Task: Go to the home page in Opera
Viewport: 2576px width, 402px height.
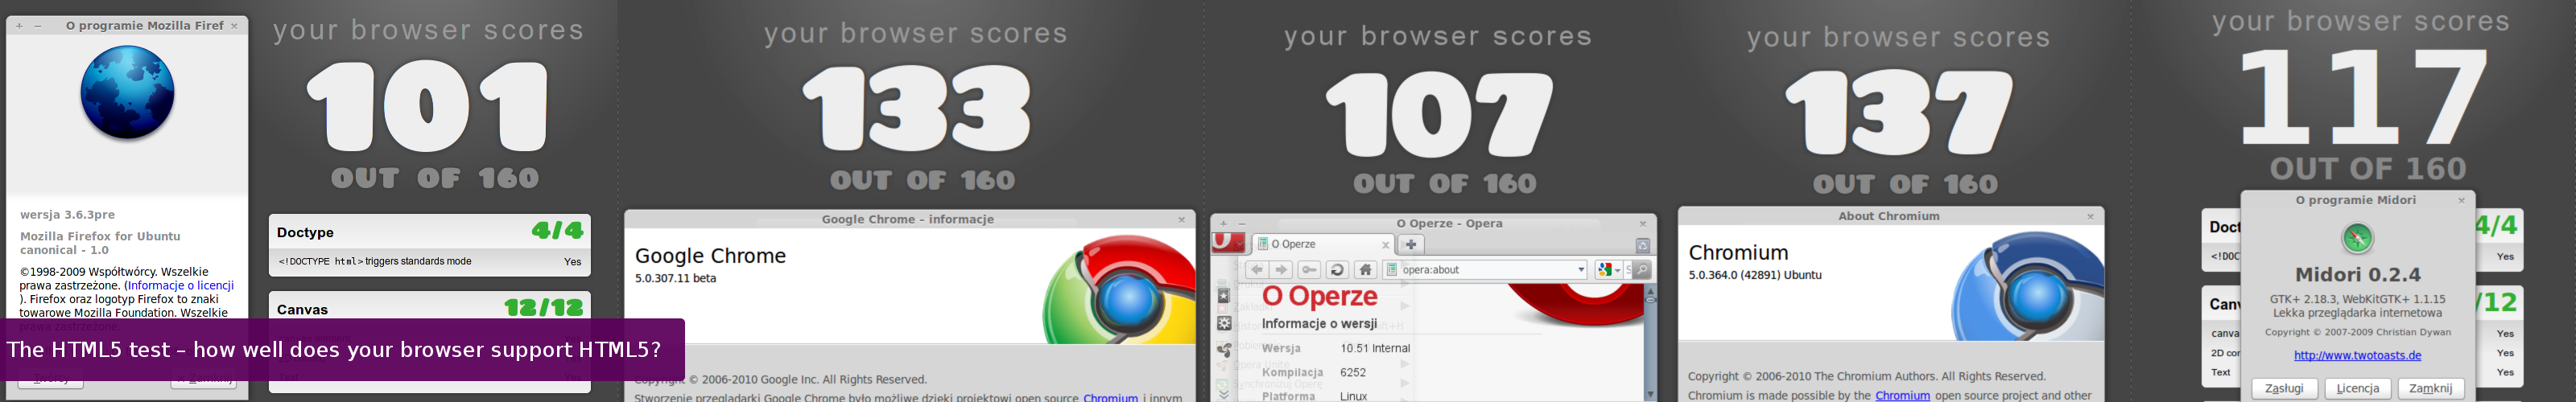Action: point(1365,270)
